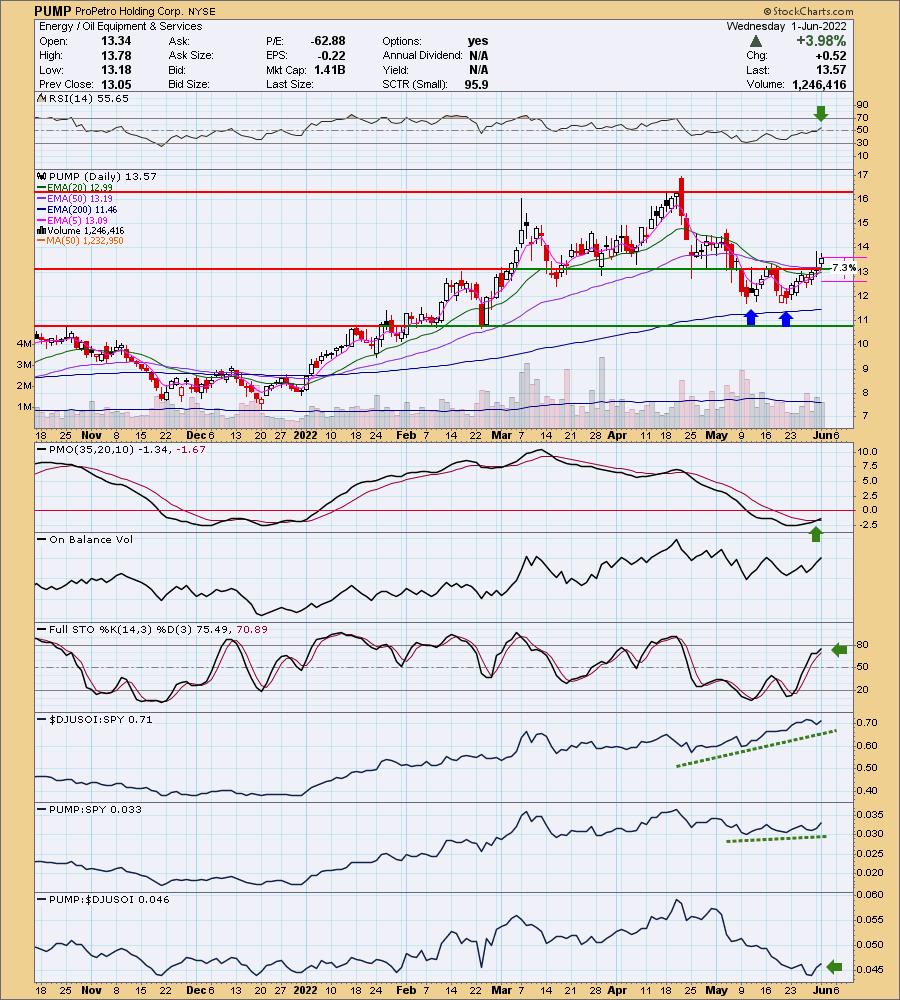Viewport: 900px width, 1000px height.
Task: Click the volume bars icon in legend
Action: click(x=42, y=231)
